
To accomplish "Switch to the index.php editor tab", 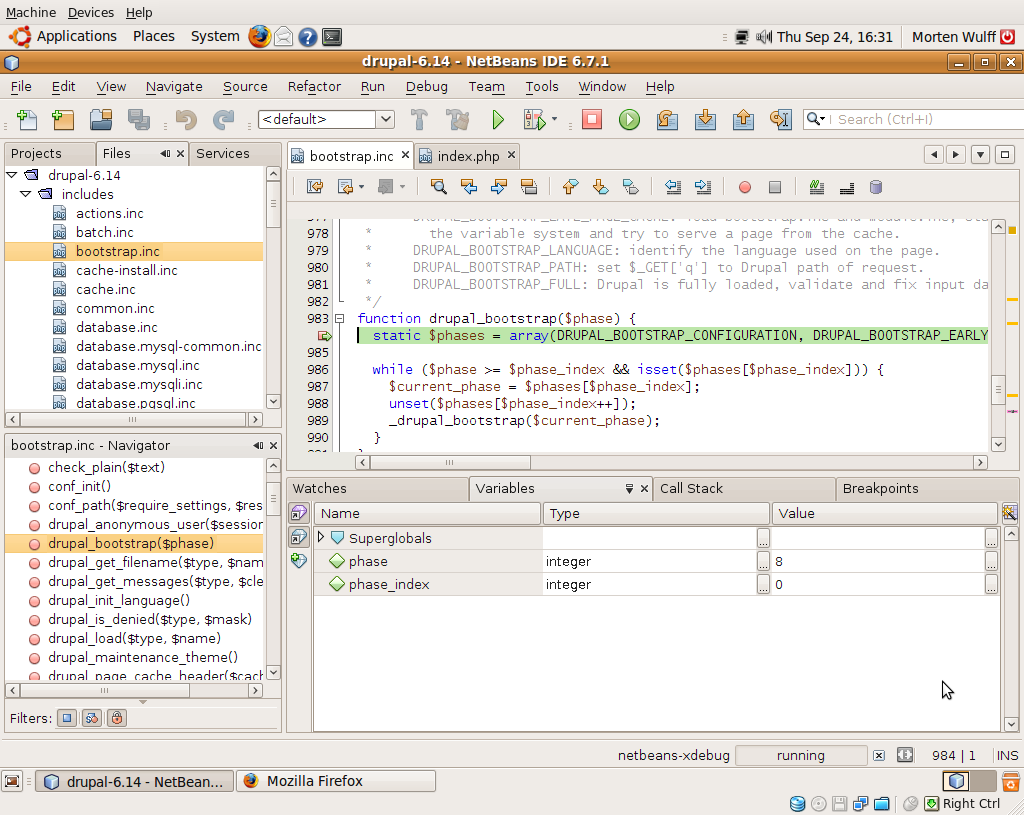I will pos(468,156).
